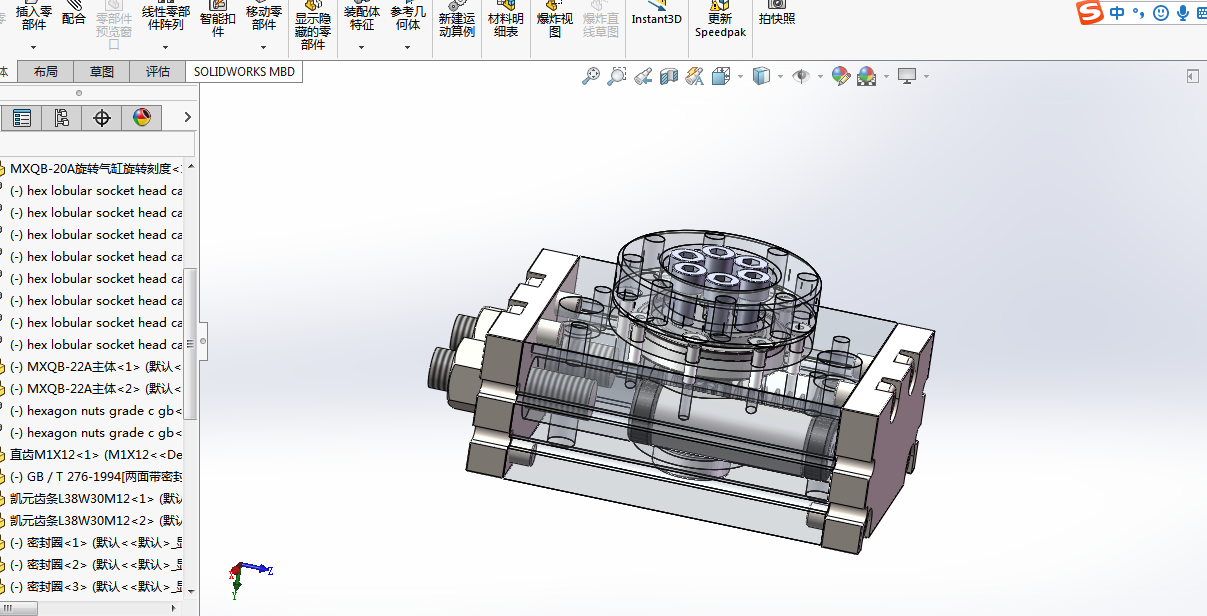Click the 插入零部件 tool
This screenshot has height=616, width=1207.
[x=33, y=17]
